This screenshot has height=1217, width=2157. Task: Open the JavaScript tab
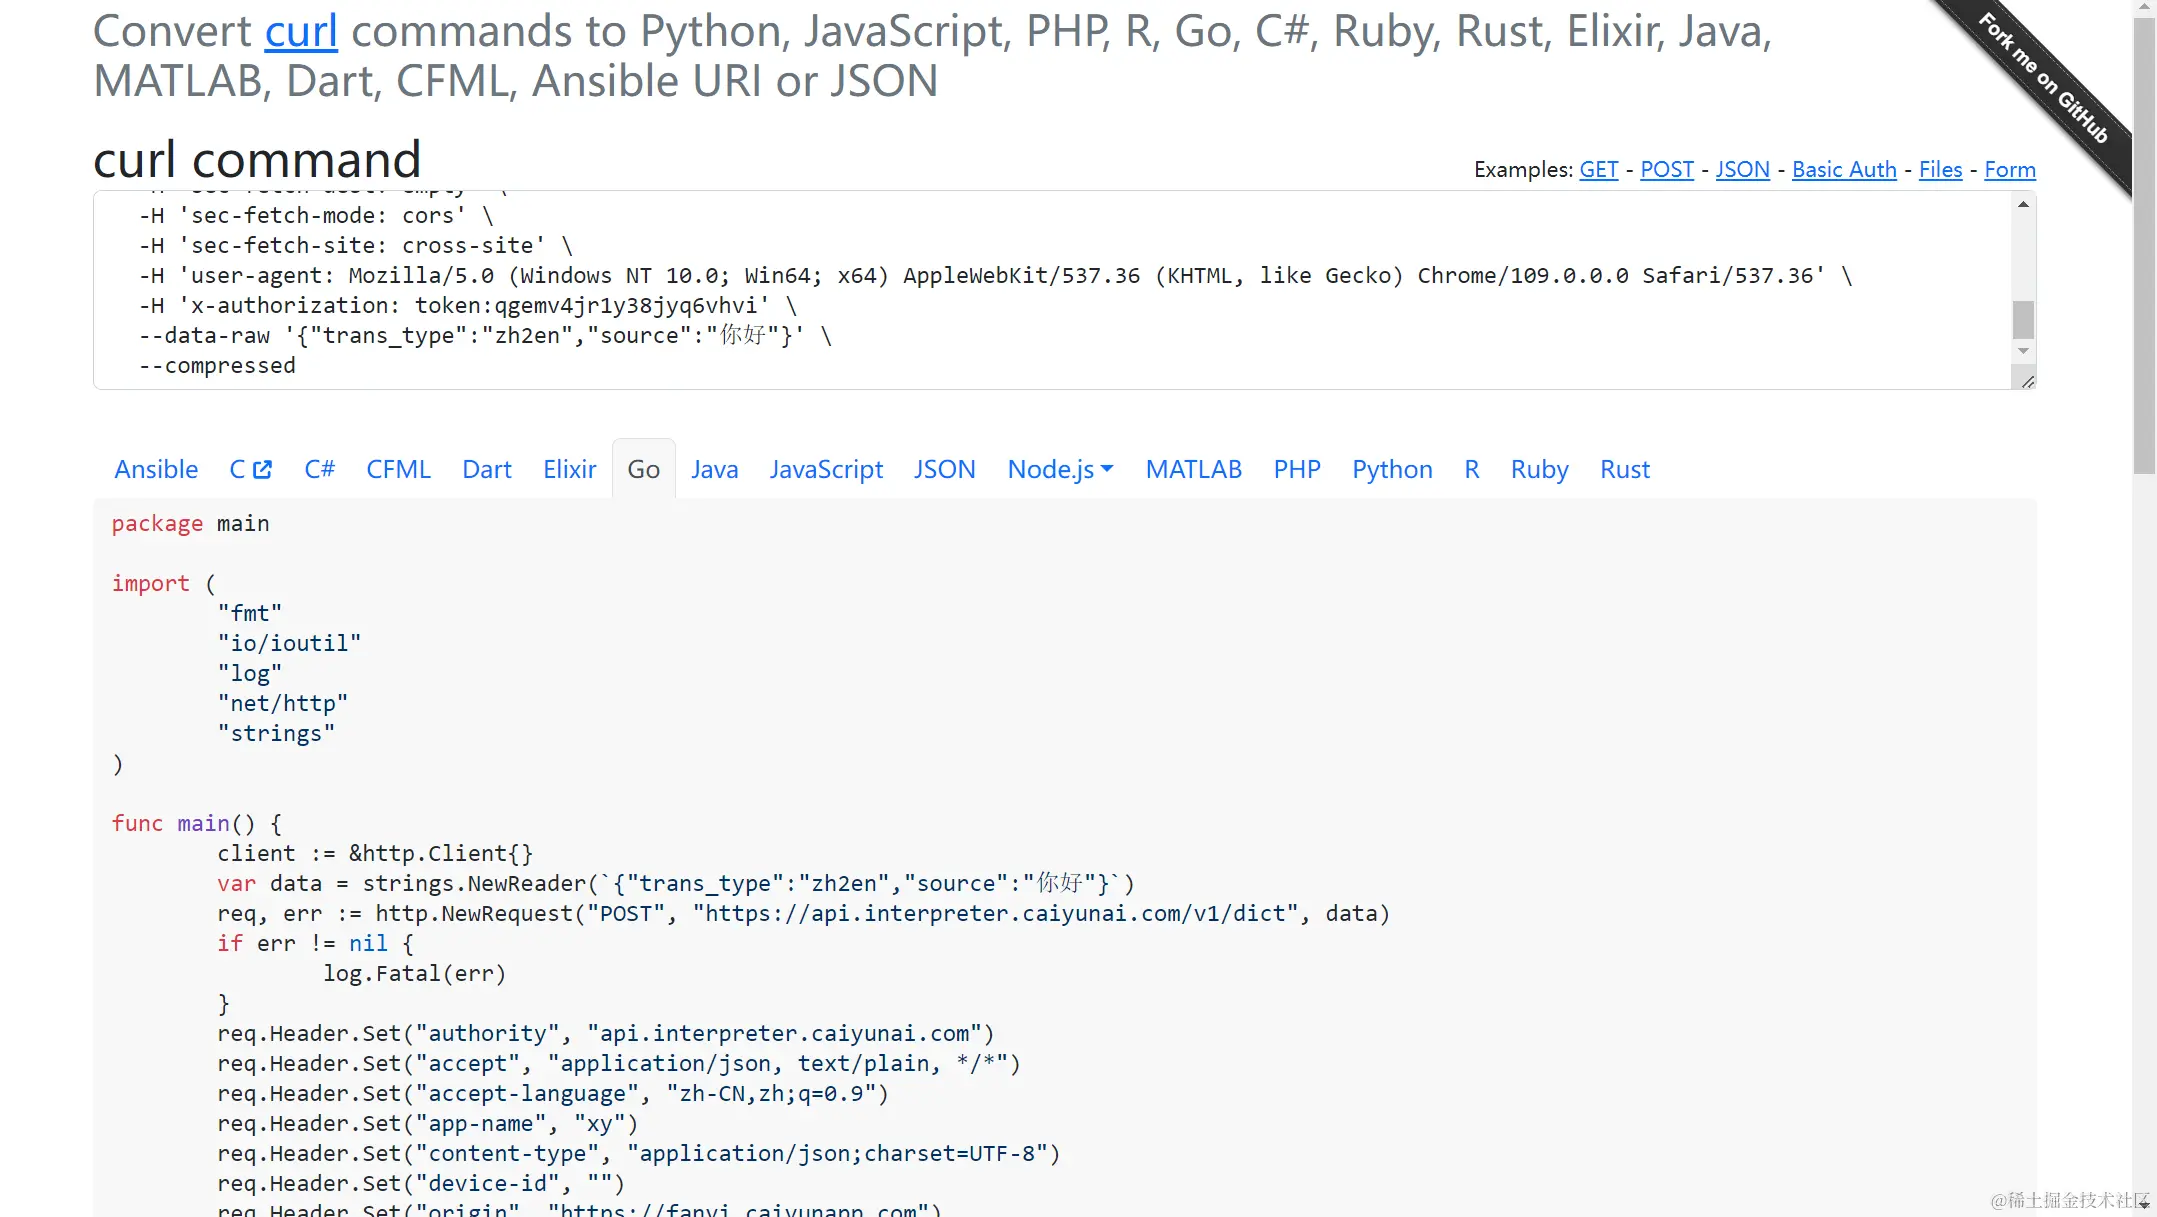(x=826, y=469)
